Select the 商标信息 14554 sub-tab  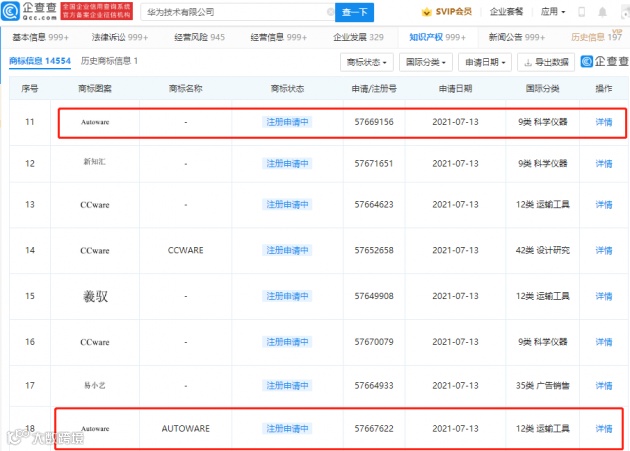[x=40, y=61]
